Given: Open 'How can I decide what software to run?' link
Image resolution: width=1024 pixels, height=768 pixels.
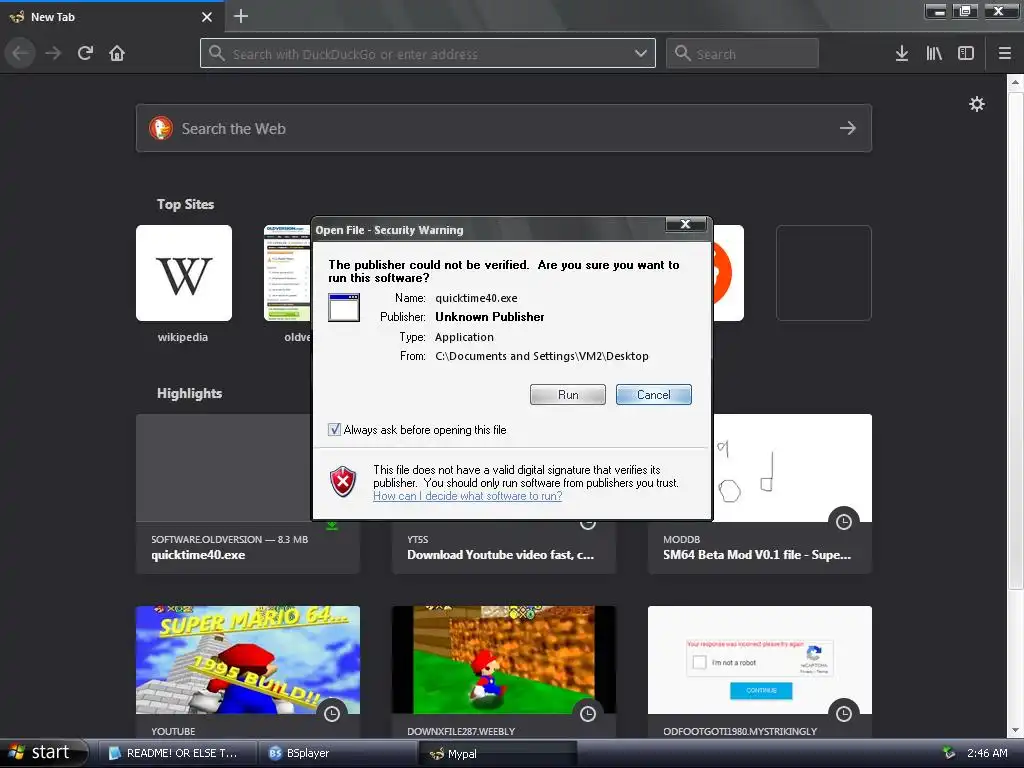Looking at the screenshot, I should (468, 496).
